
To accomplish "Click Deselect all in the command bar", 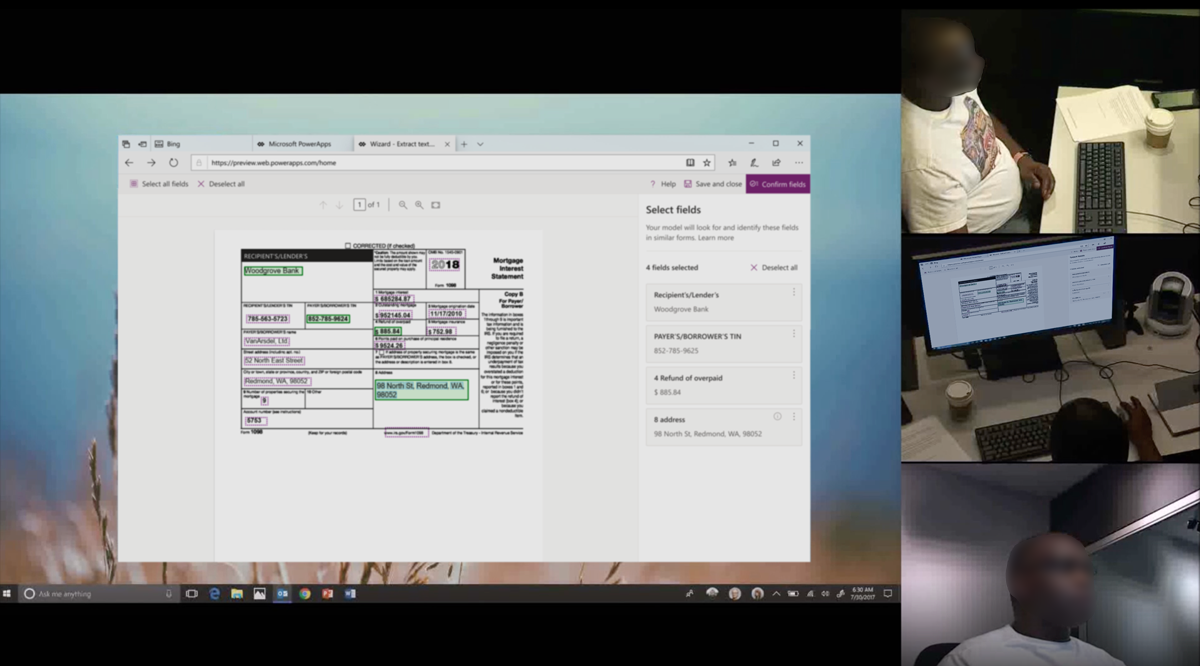I will (221, 184).
